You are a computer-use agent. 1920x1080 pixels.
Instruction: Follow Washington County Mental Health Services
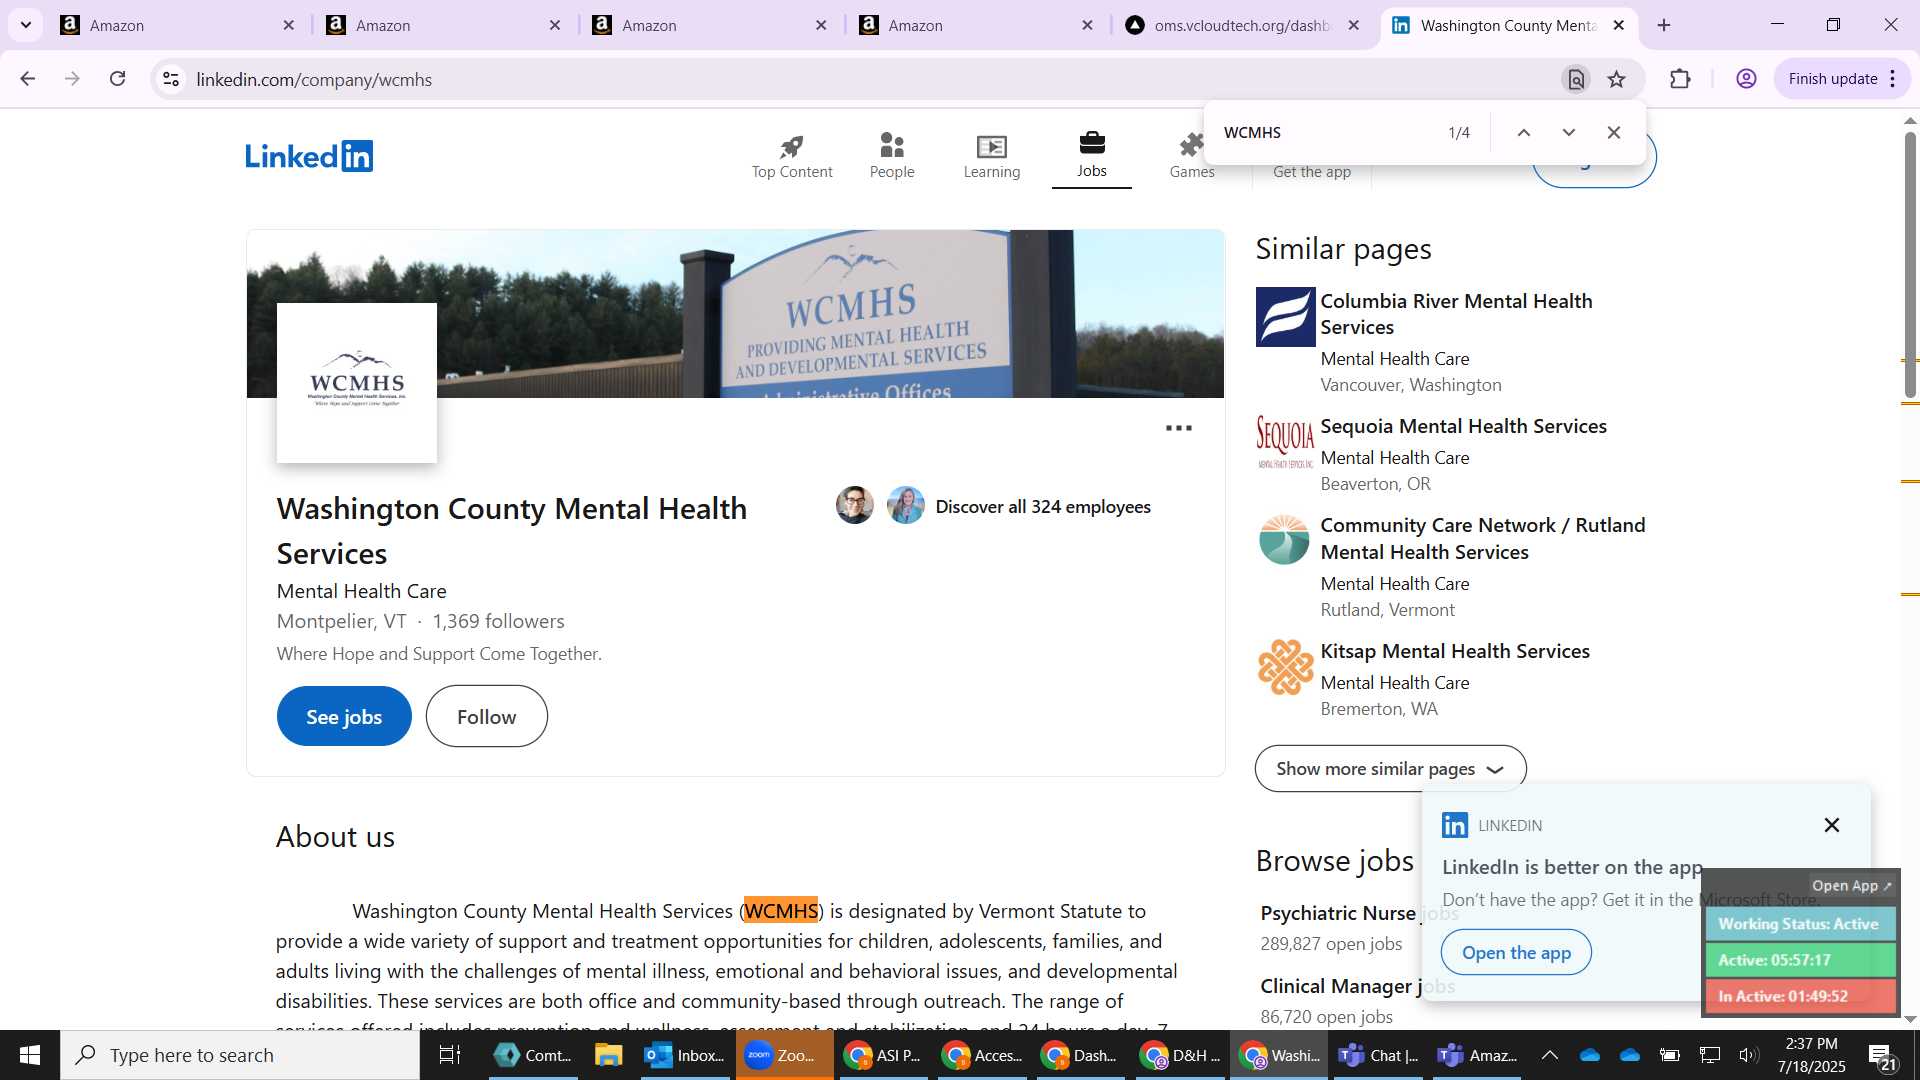[486, 716]
